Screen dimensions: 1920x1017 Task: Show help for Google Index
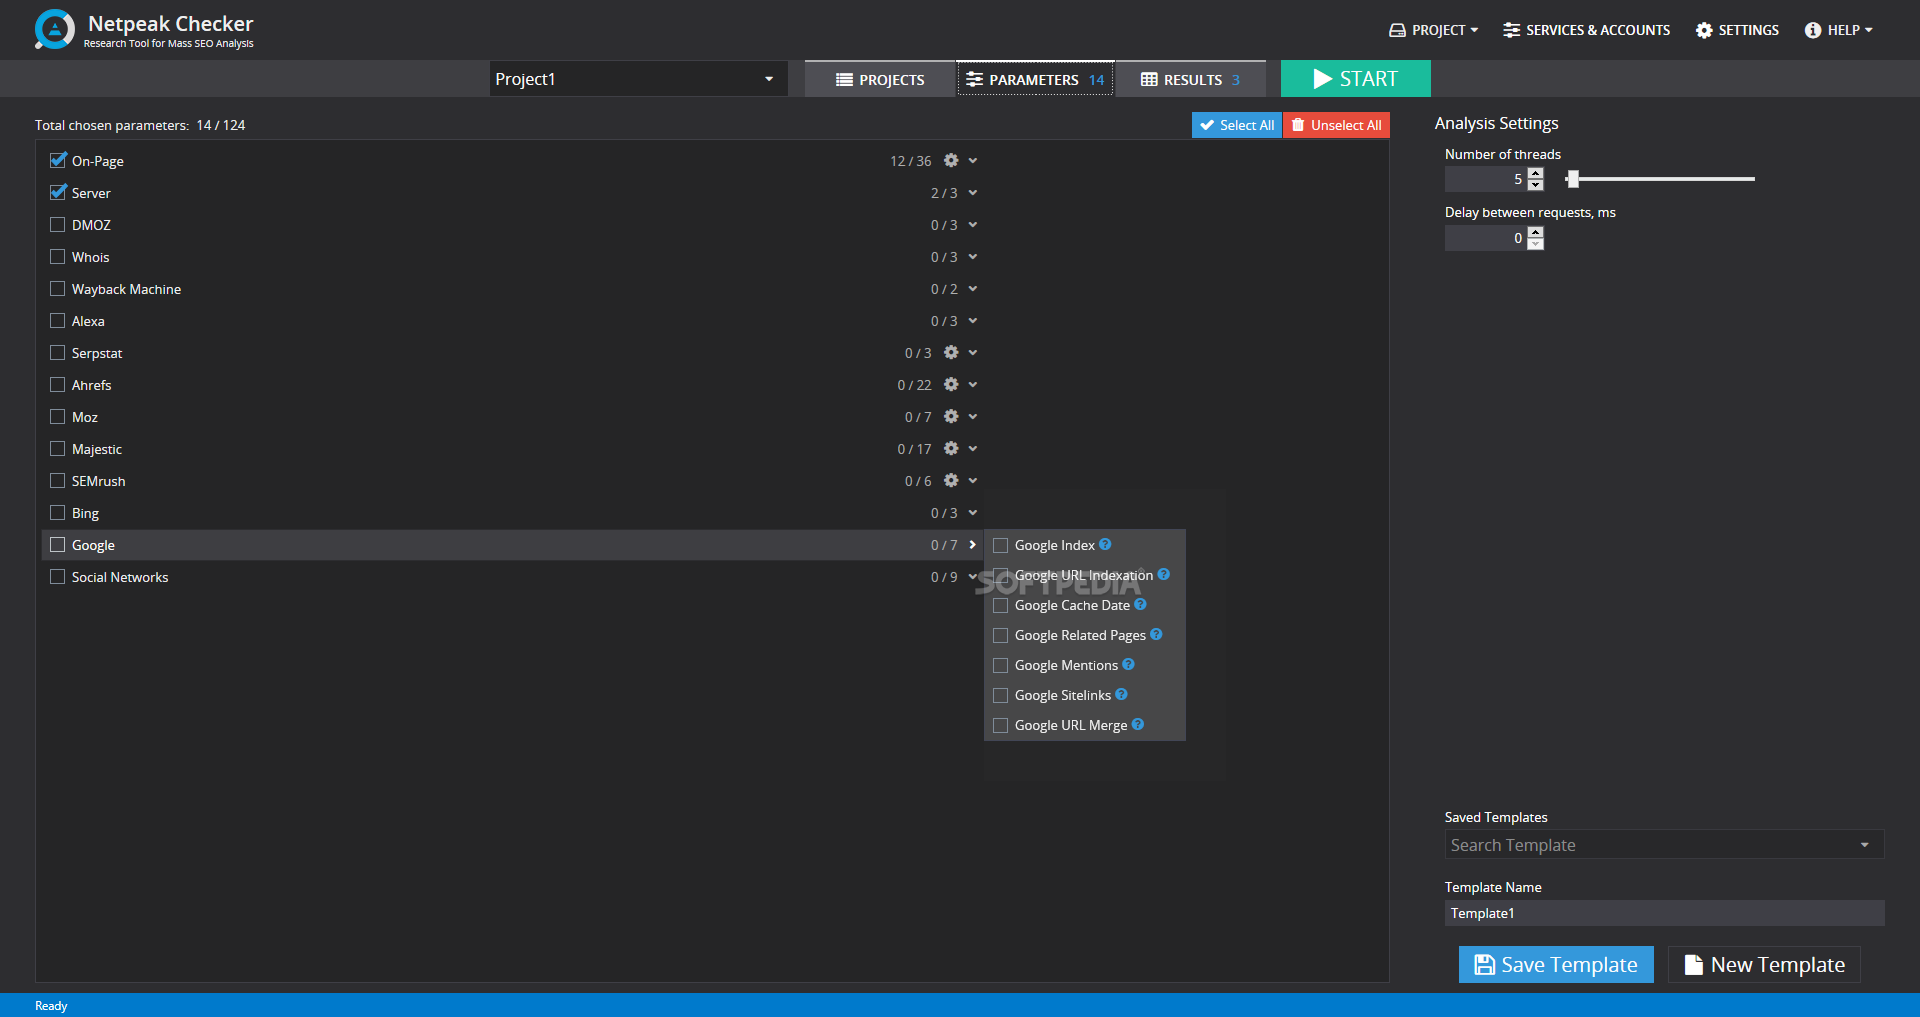click(x=1105, y=544)
